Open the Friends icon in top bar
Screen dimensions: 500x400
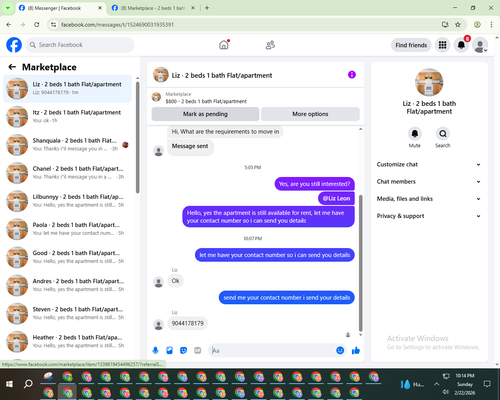pyautogui.click(x=270, y=45)
